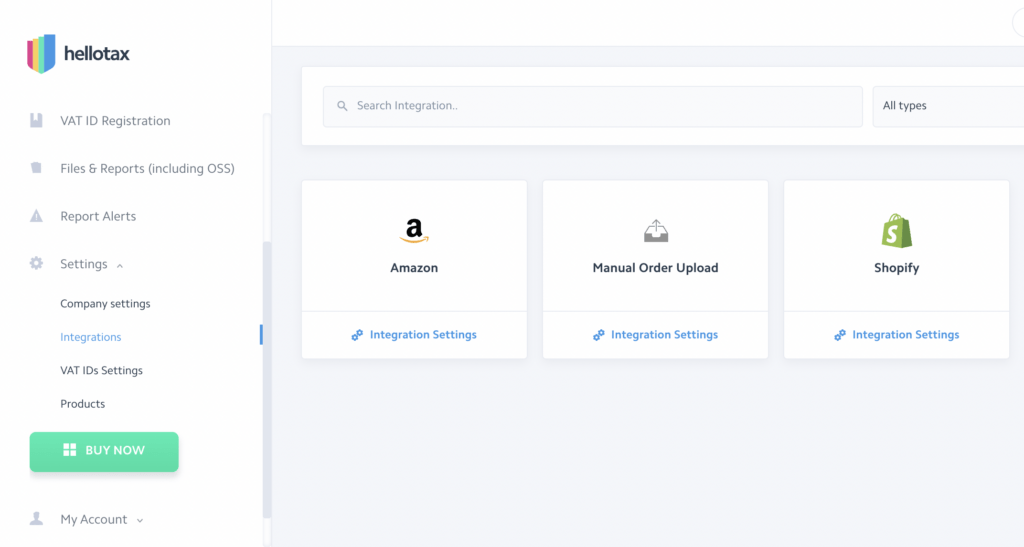
Task: Click the Settings label in sidebar
Action: pos(84,264)
